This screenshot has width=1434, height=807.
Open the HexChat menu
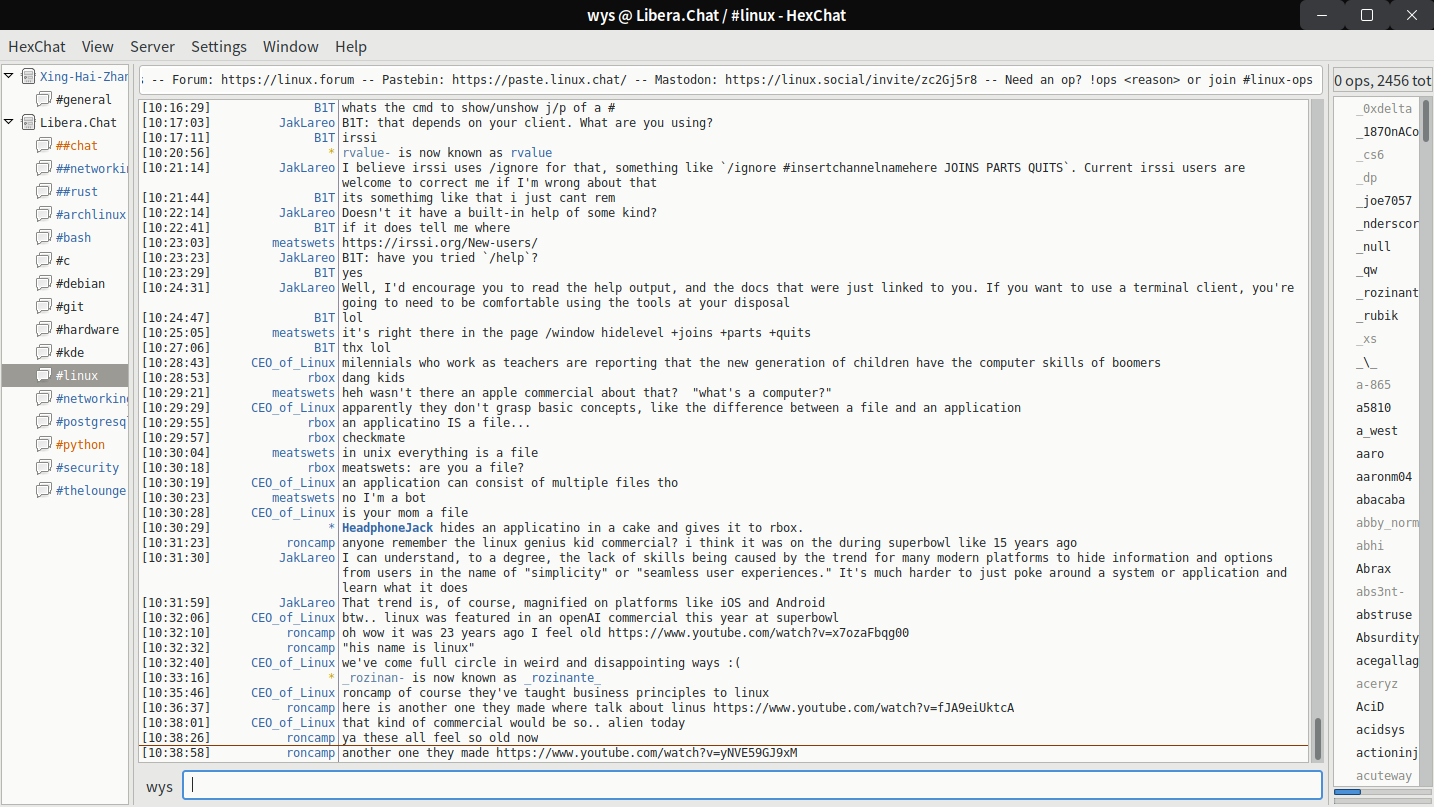(x=37, y=47)
